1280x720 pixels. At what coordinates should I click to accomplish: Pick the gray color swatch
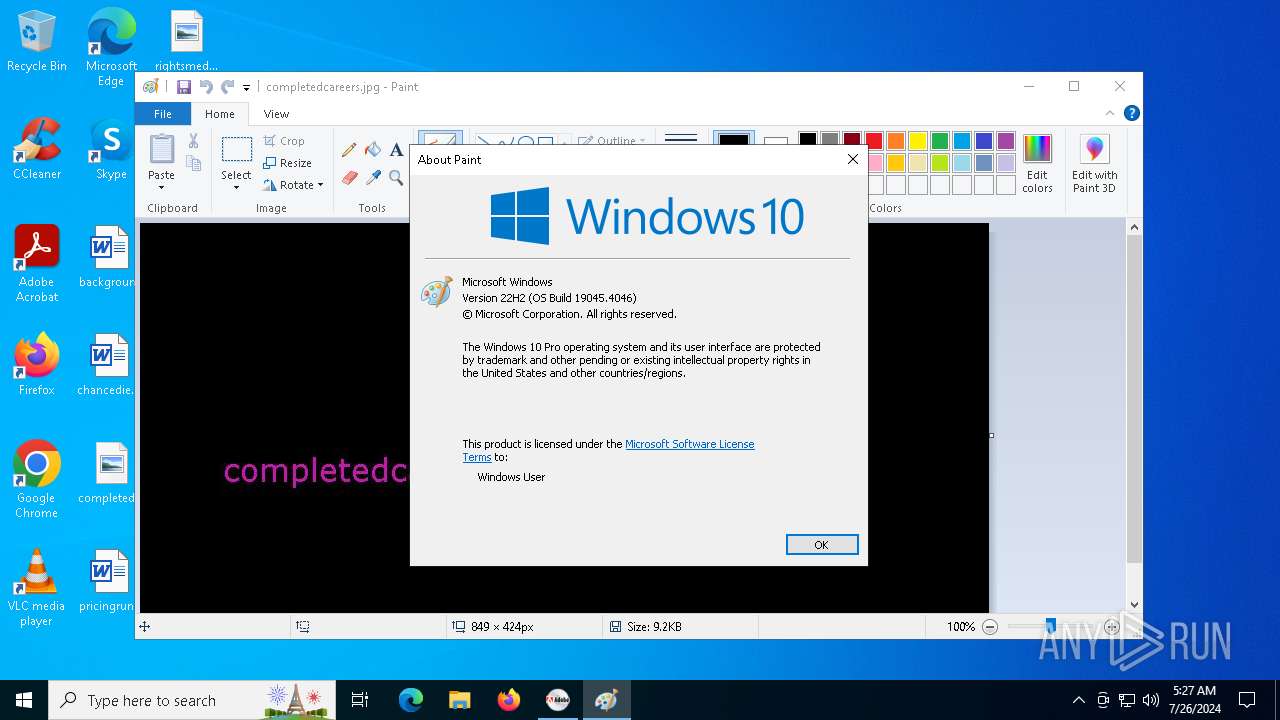(x=829, y=141)
